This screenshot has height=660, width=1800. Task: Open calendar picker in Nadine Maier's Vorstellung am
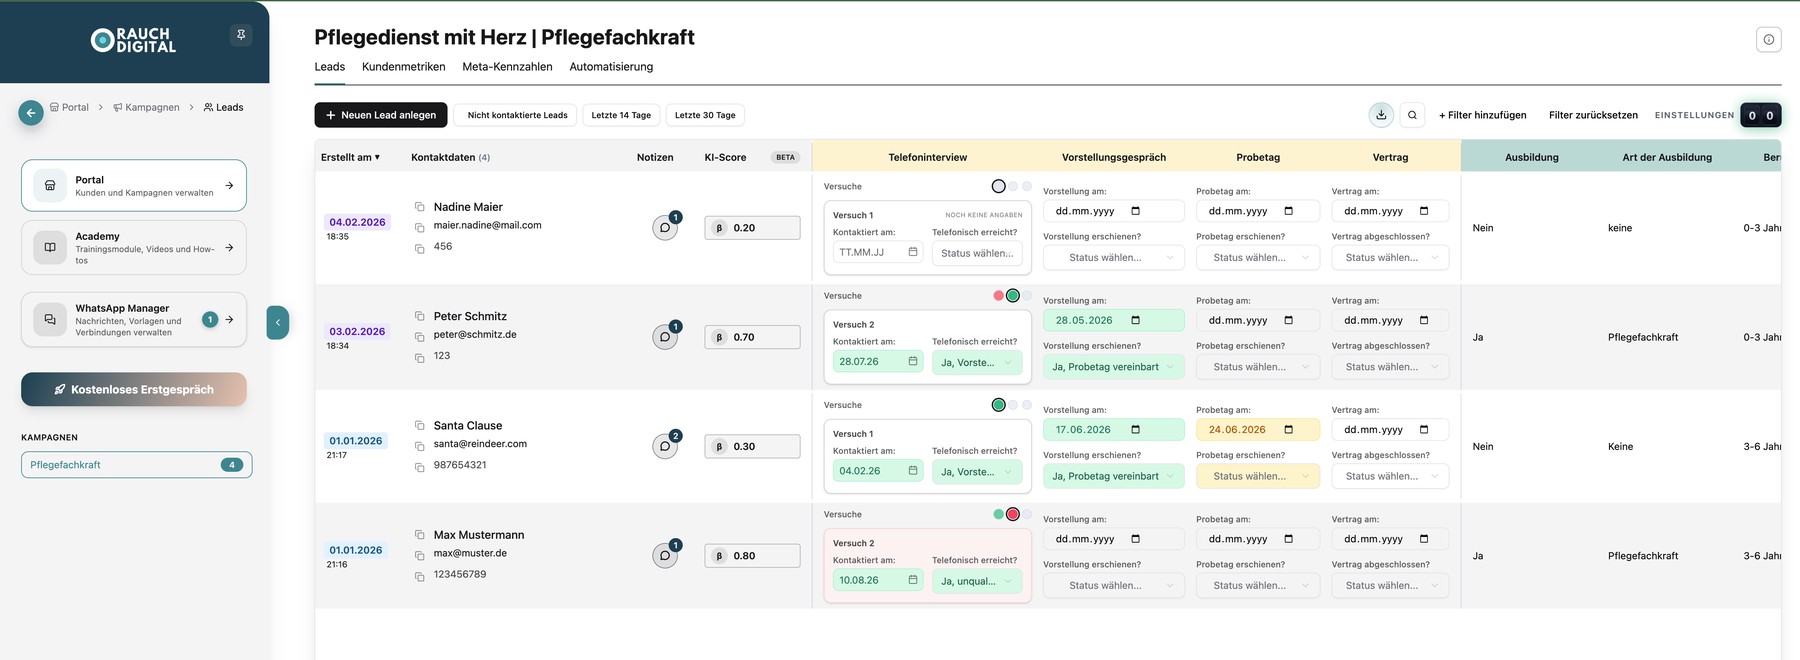1136,211
